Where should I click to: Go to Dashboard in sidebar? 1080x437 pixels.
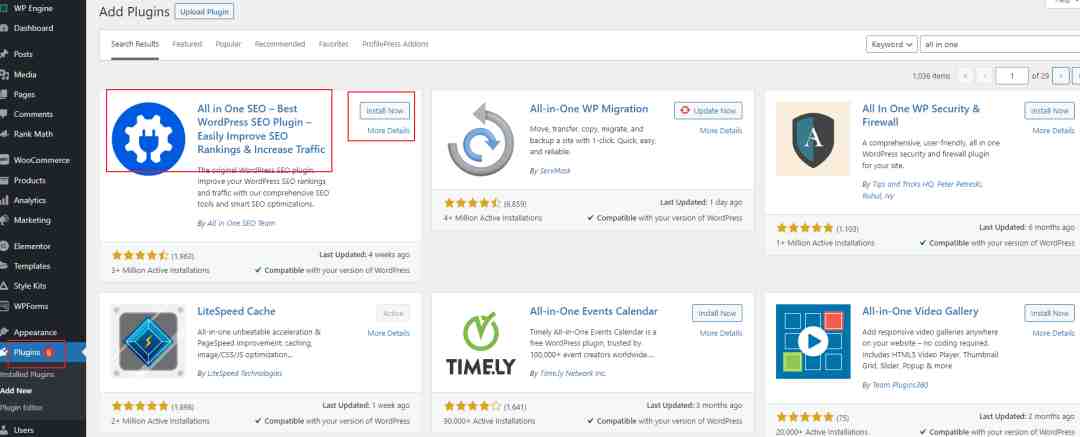[x=33, y=28]
